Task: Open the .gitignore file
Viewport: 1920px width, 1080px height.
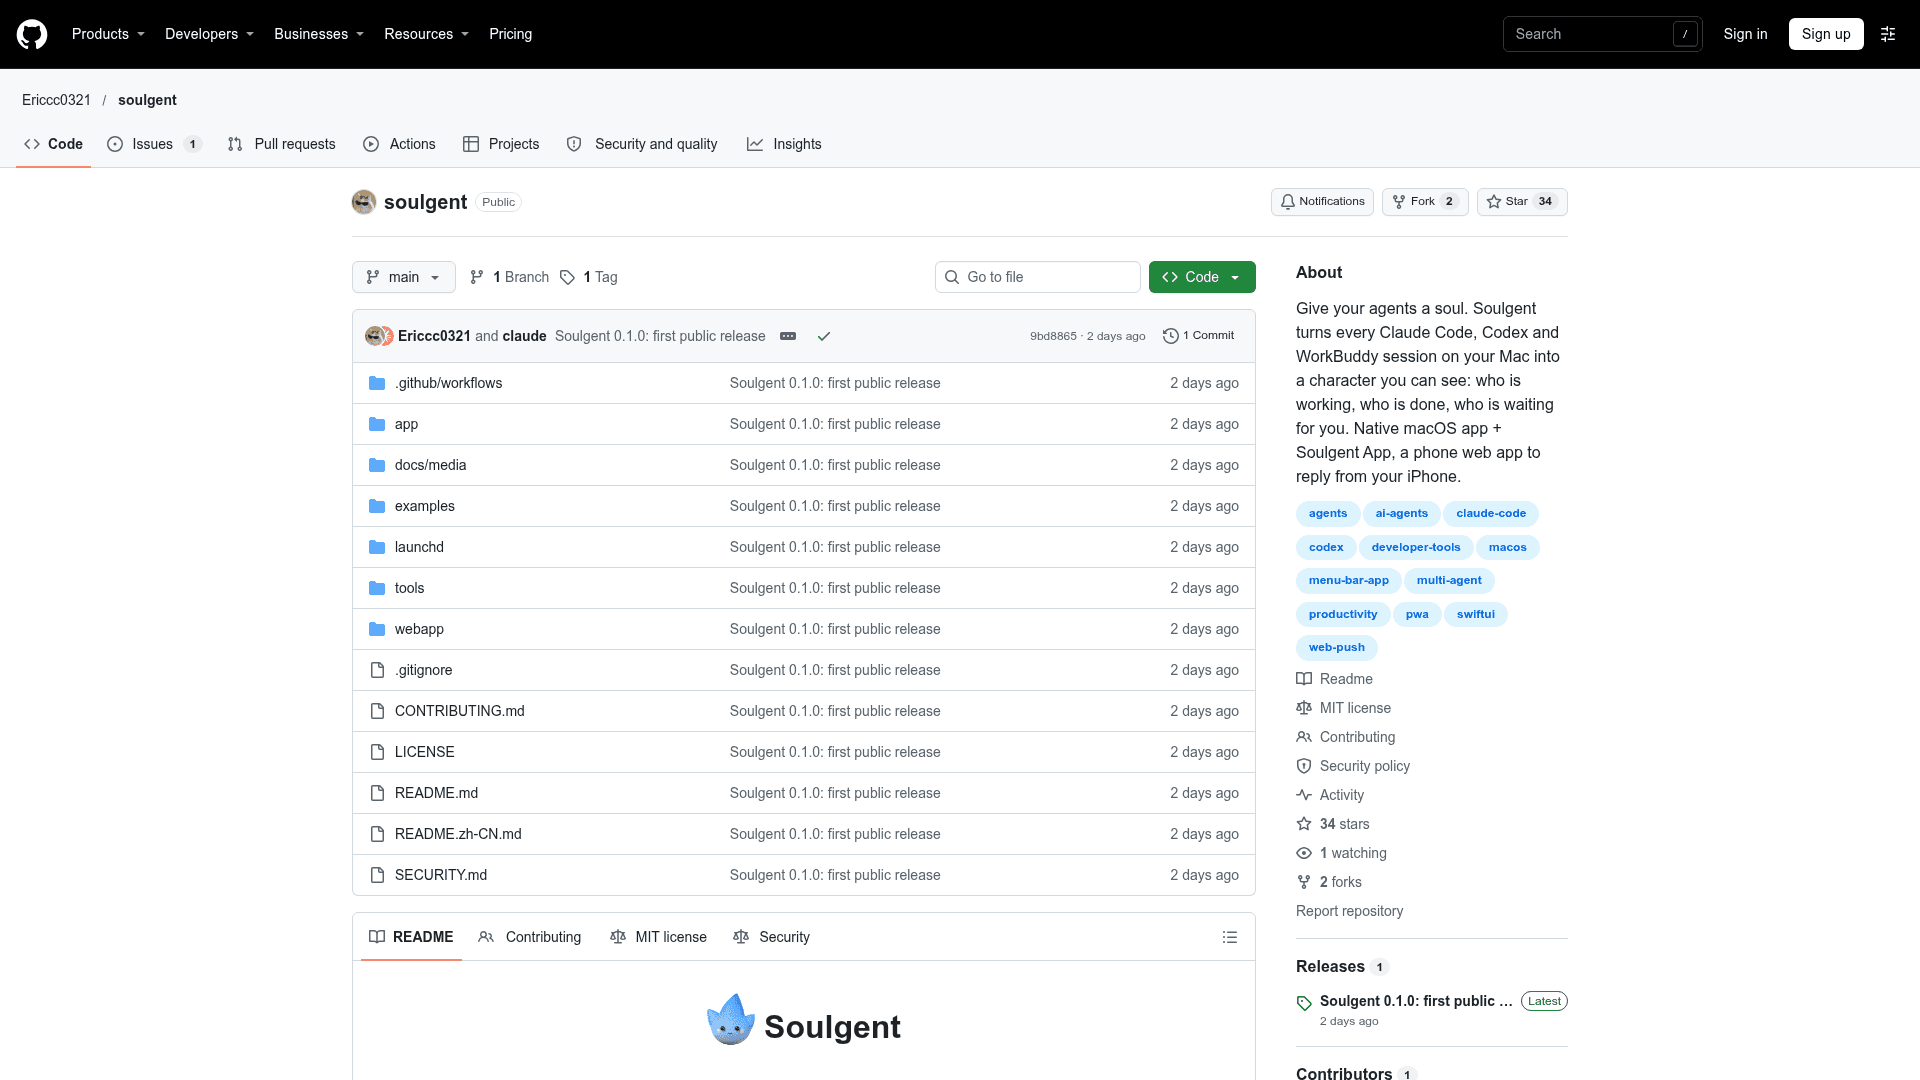Action: pyautogui.click(x=423, y=670)
